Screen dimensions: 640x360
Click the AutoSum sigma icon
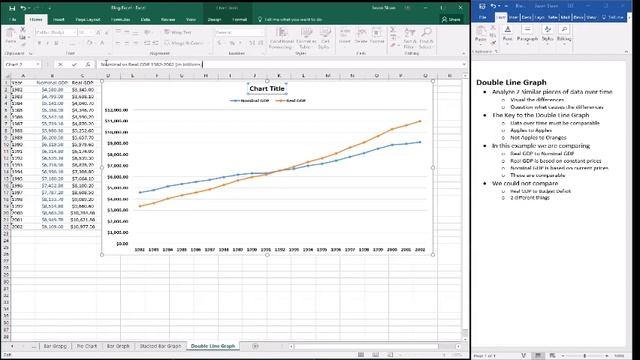point(393,30)
